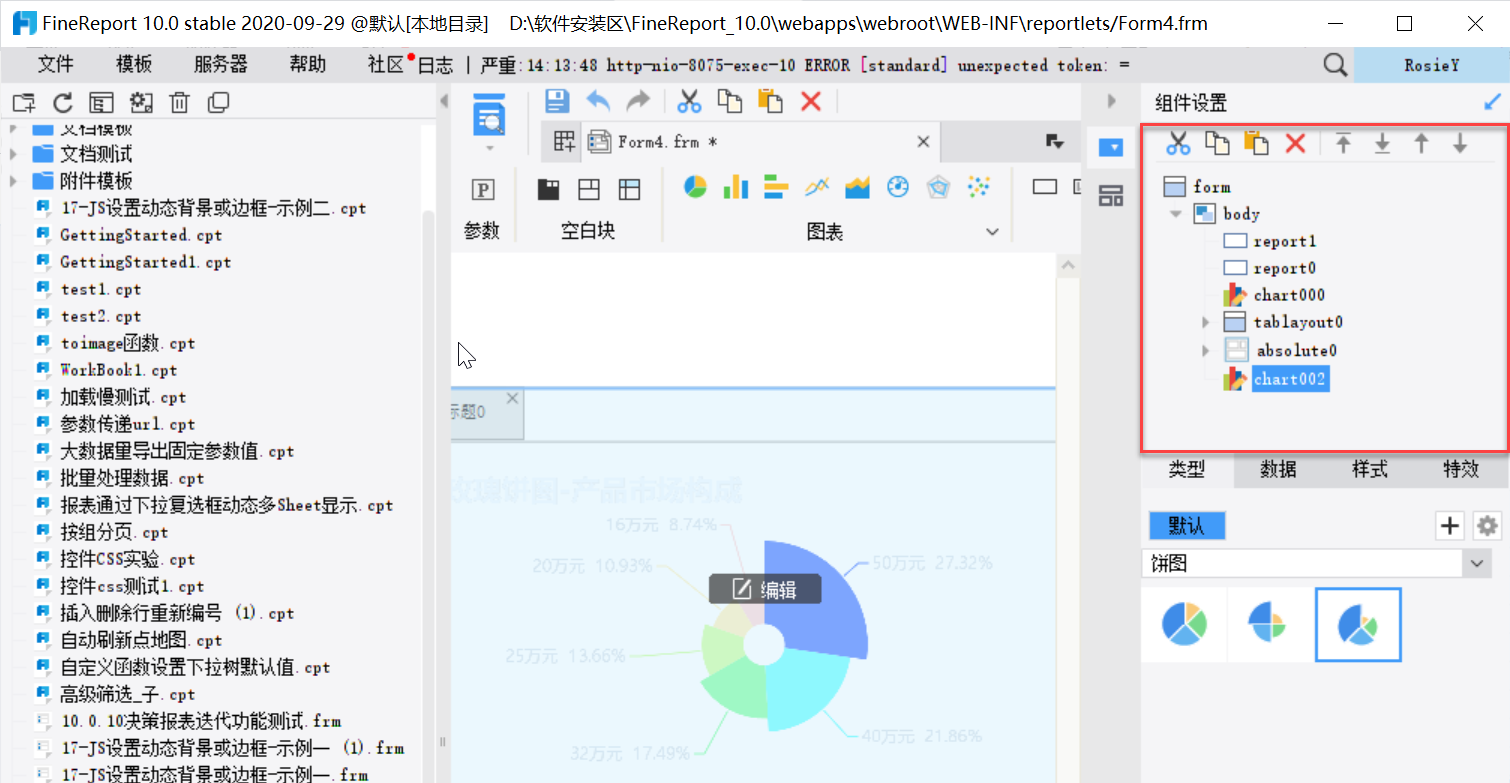This screenshot has width=1510, height=783.
Task: Click the add-grid icon left of Form4.frm tab
Action: pos(565,142)
